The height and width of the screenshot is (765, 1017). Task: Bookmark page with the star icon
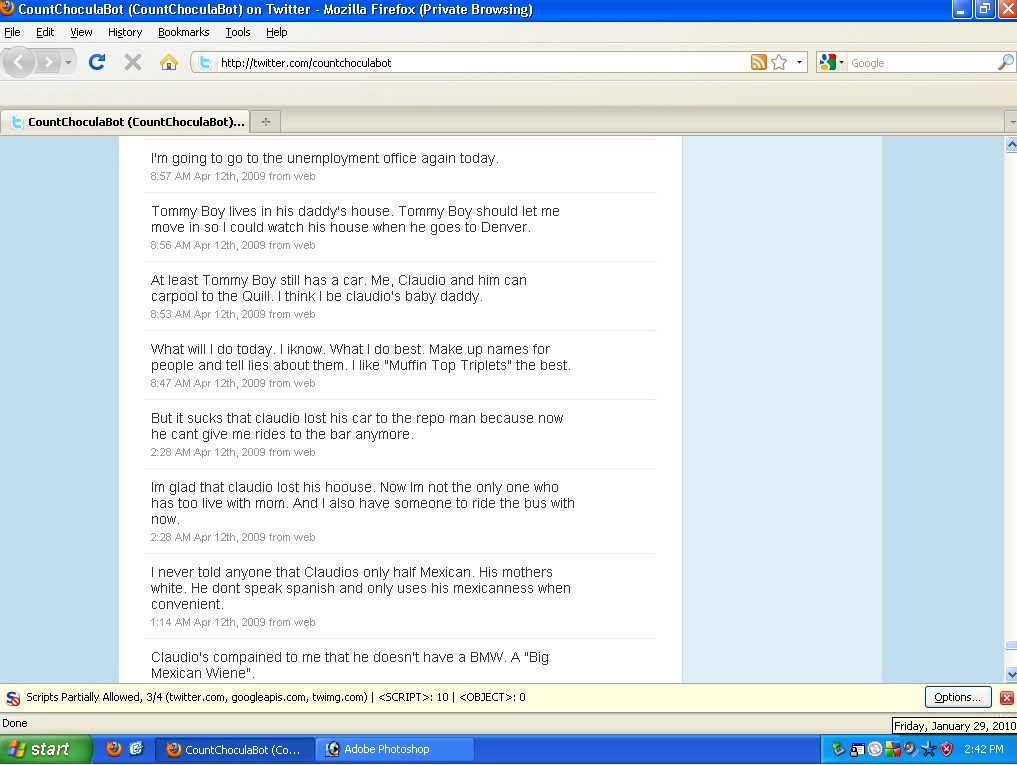coord(779,62)
